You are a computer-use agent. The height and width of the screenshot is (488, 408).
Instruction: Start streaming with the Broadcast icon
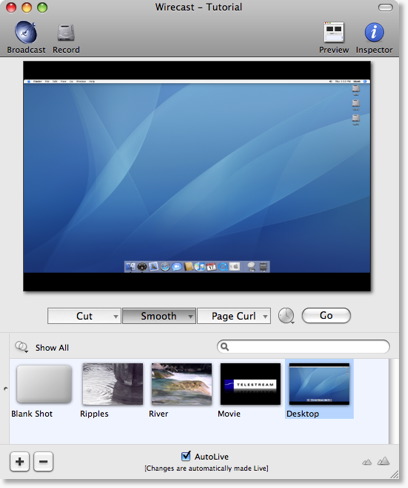26,32
